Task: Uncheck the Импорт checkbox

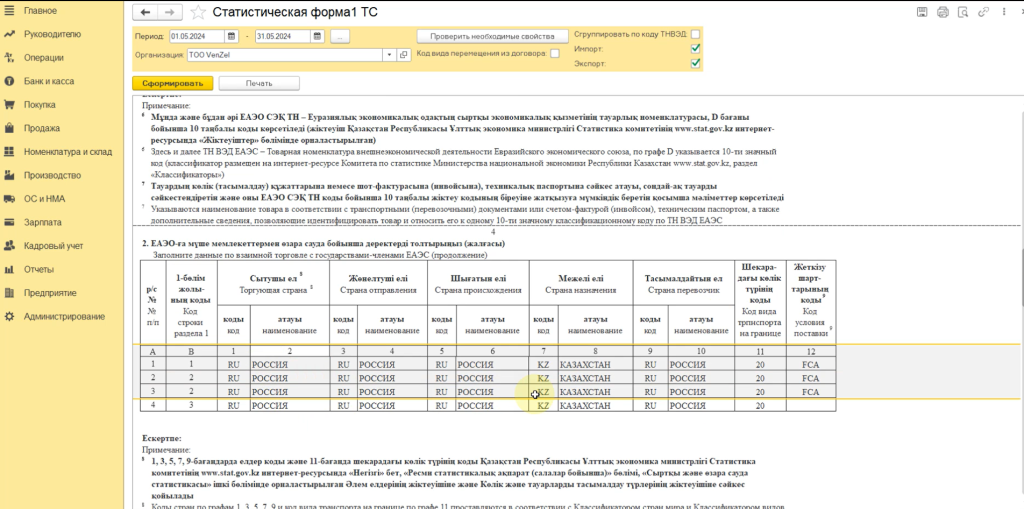Action: click(x=696, y=49)
